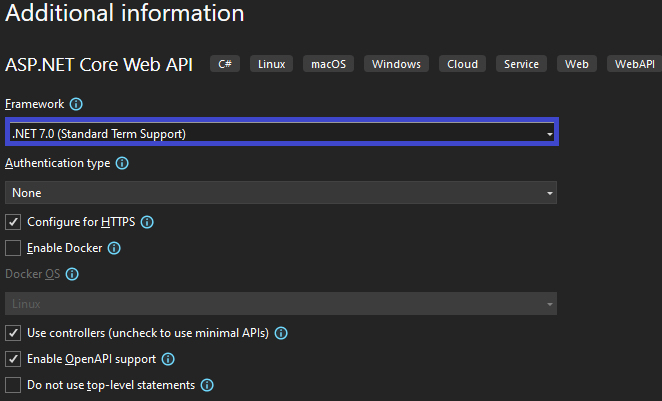Click the Configure for HTTPS info icon

[147, 222]
